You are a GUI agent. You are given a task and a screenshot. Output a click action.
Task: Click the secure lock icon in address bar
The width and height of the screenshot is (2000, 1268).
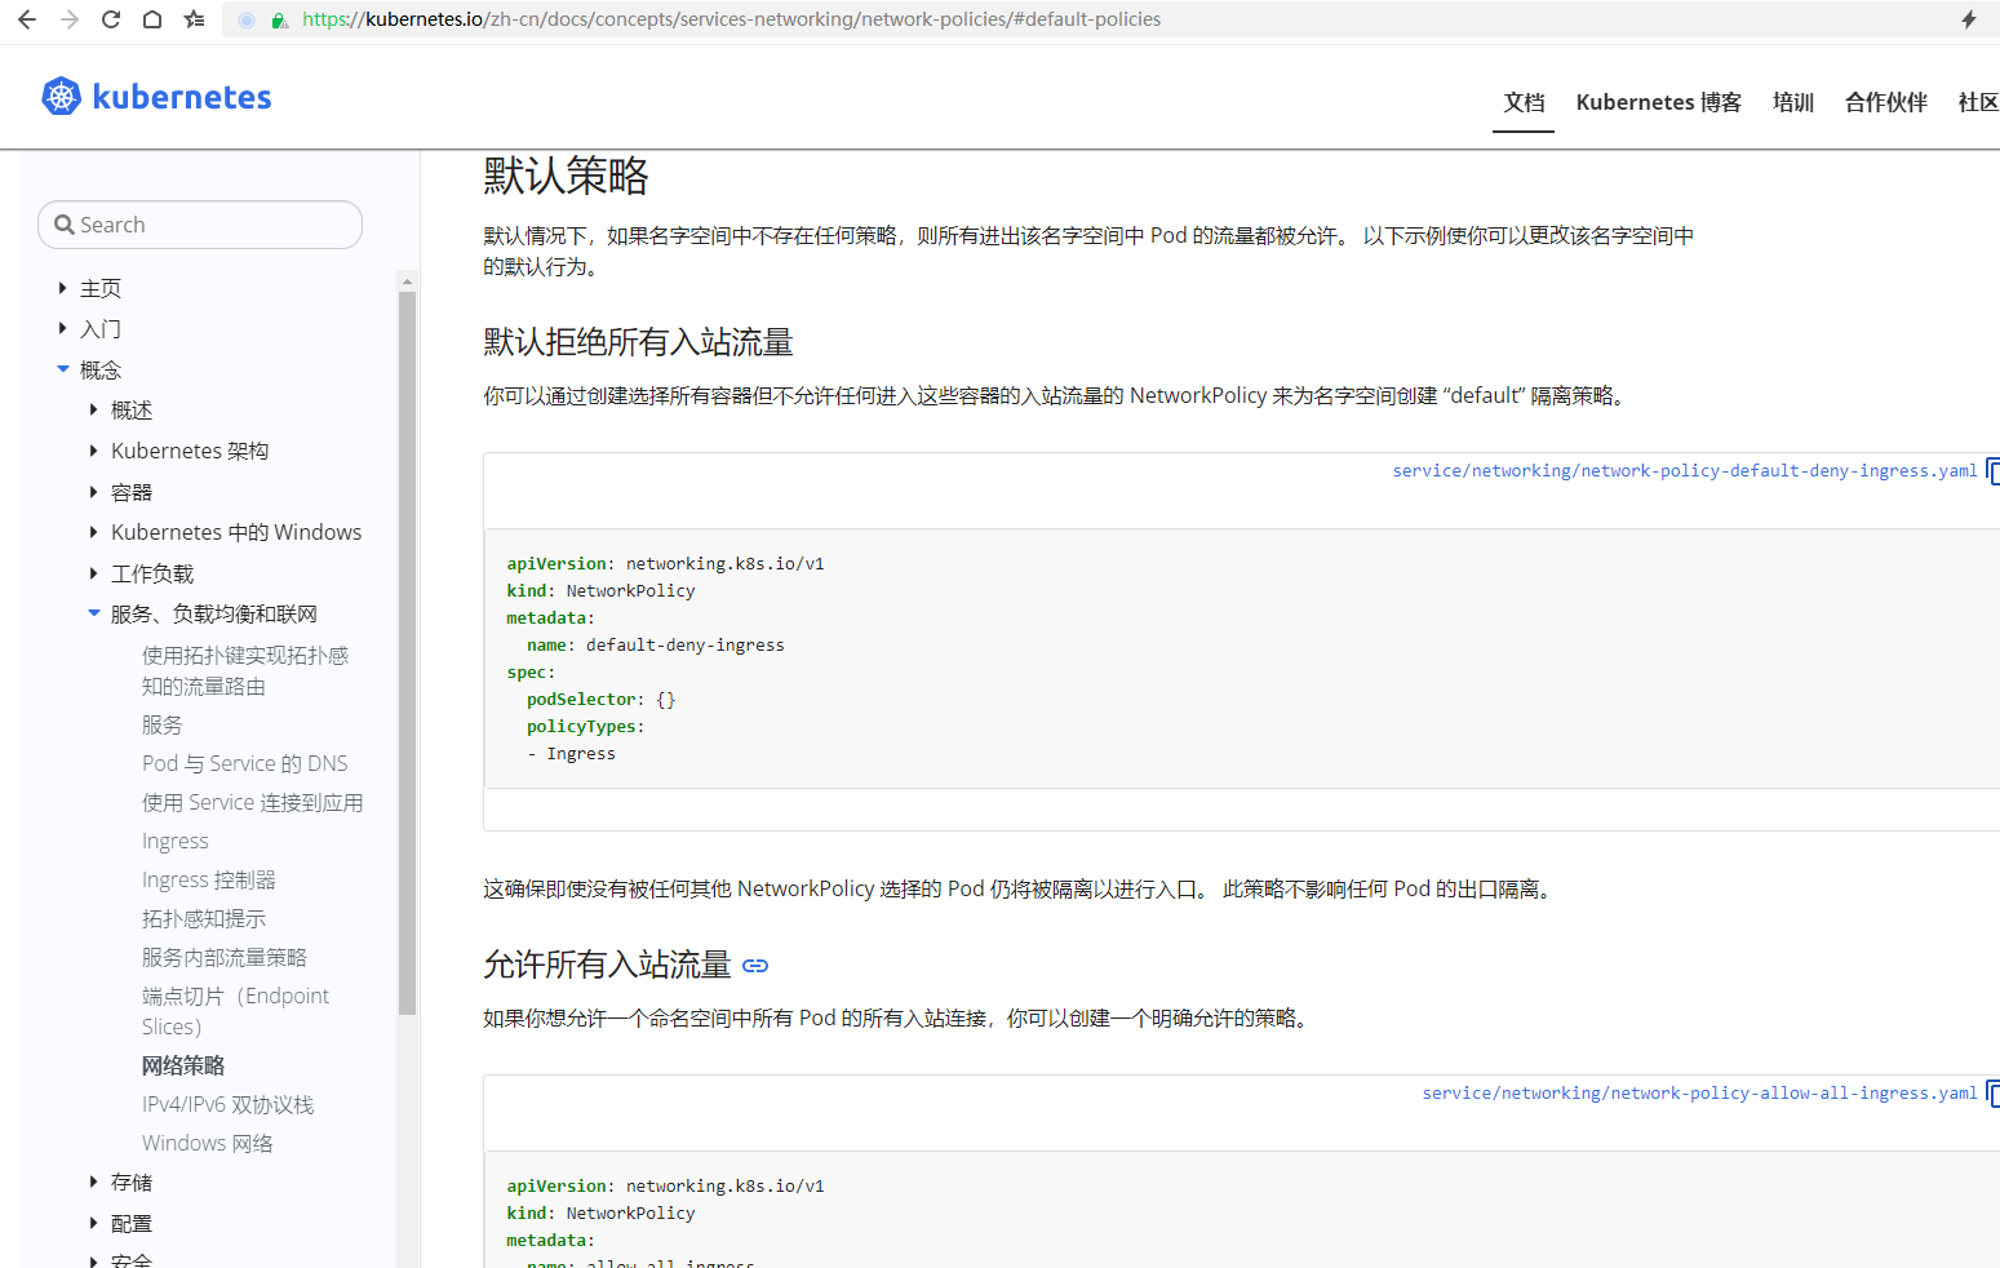pos(280,20)
